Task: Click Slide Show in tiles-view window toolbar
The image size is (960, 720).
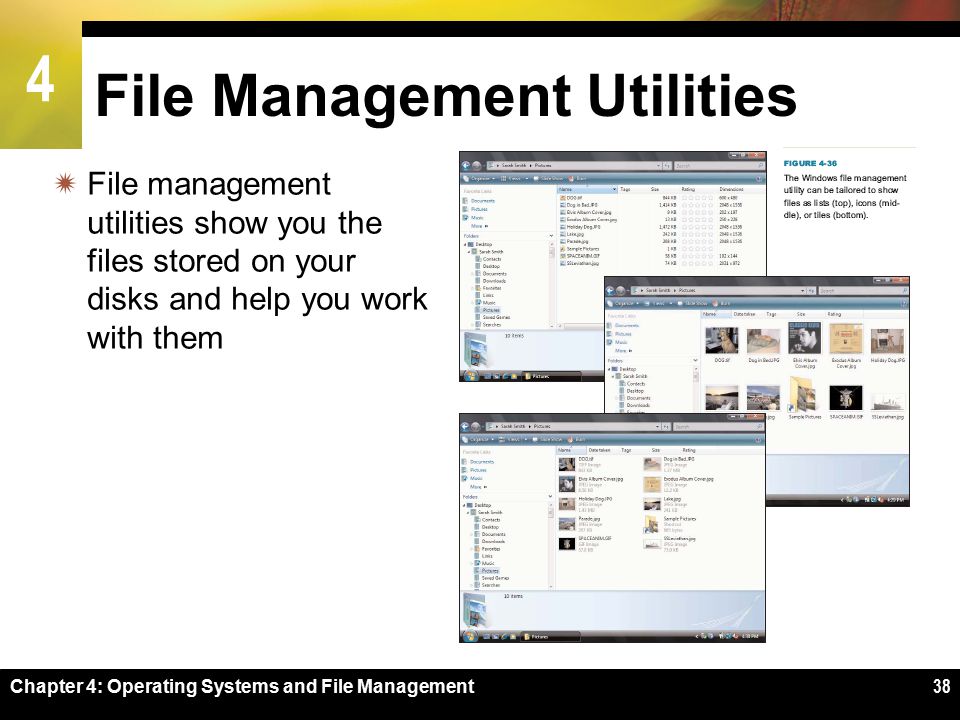Action: click(548, 440)
